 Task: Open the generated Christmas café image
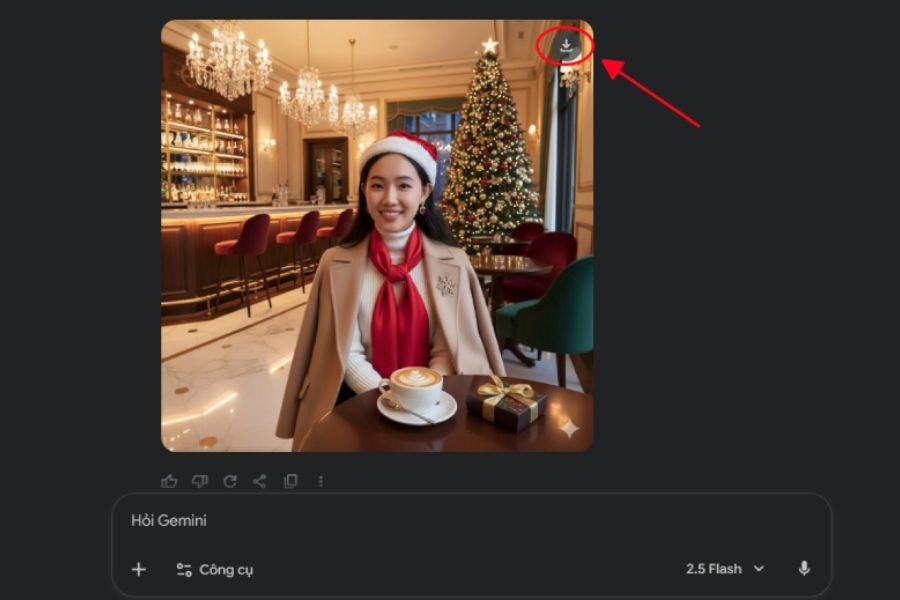377,236
